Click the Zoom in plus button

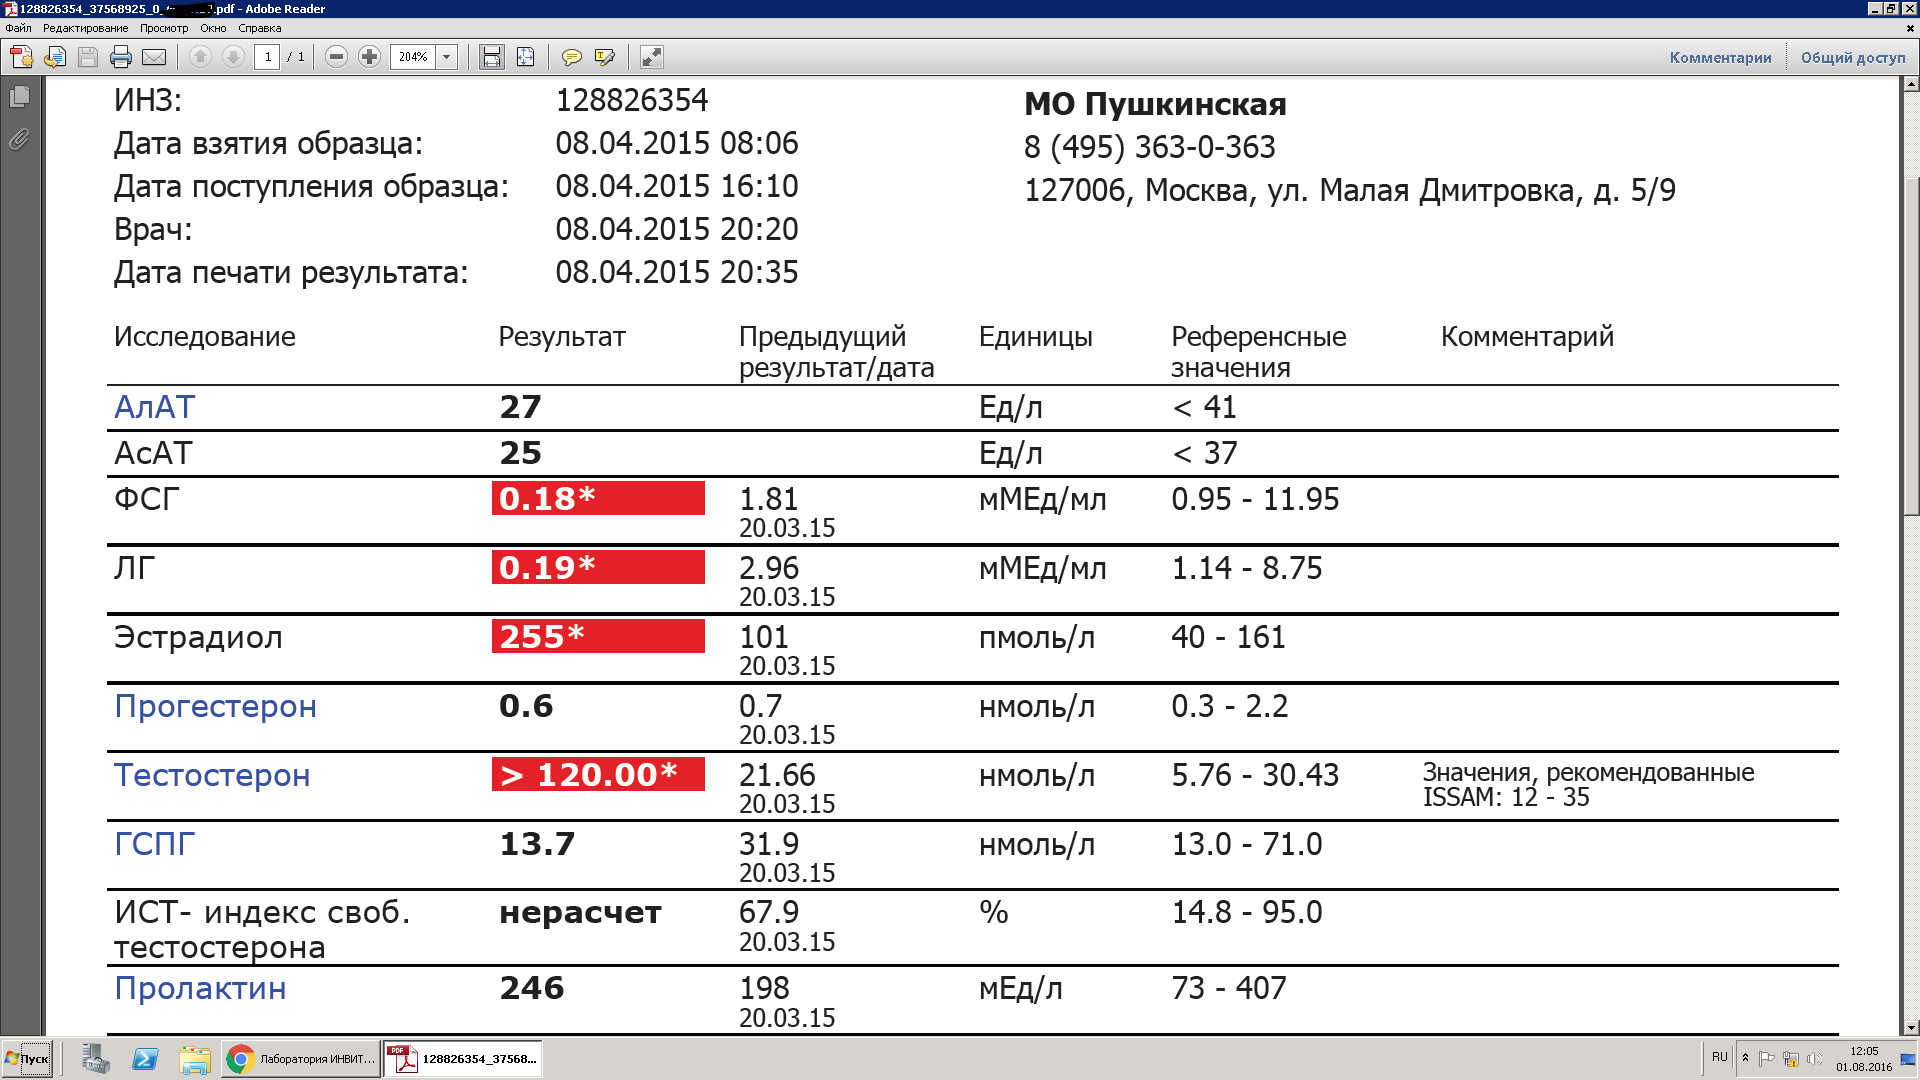point(369,57)
